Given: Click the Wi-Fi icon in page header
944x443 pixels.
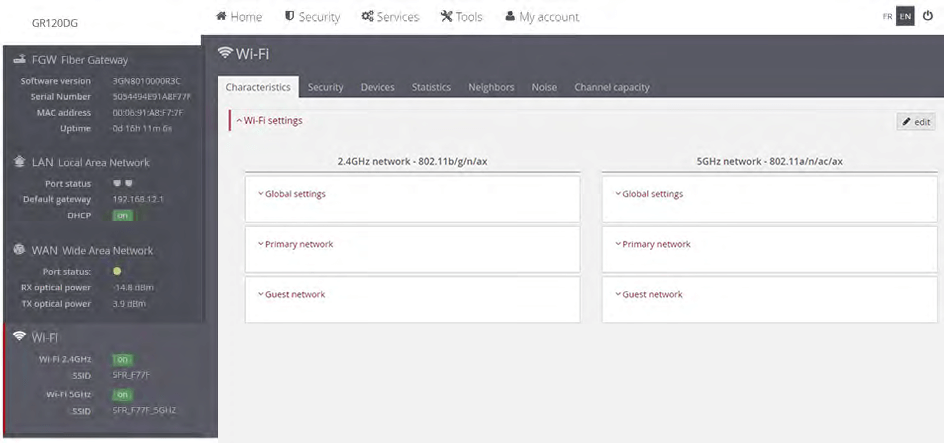Looking at the screenshot, I should coord(225,53).
